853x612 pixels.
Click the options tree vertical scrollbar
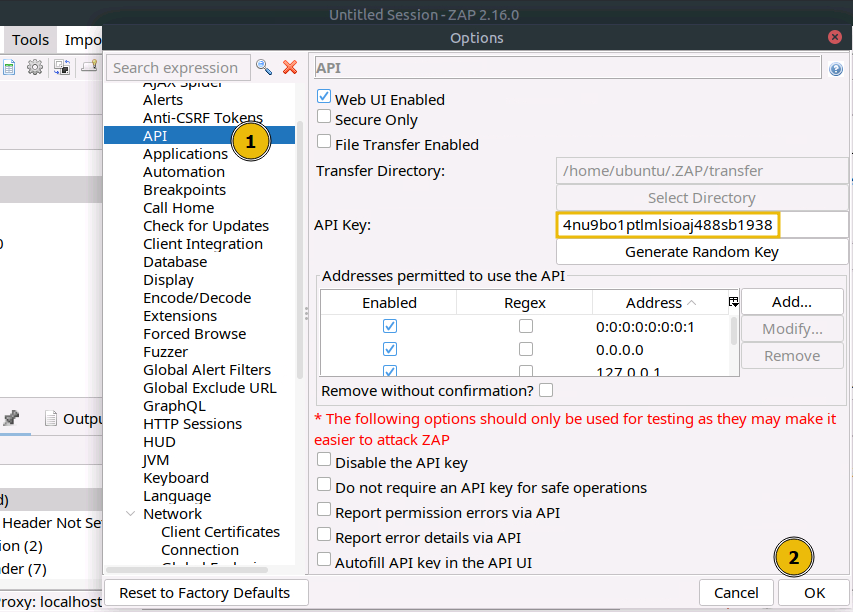[299, 250]
